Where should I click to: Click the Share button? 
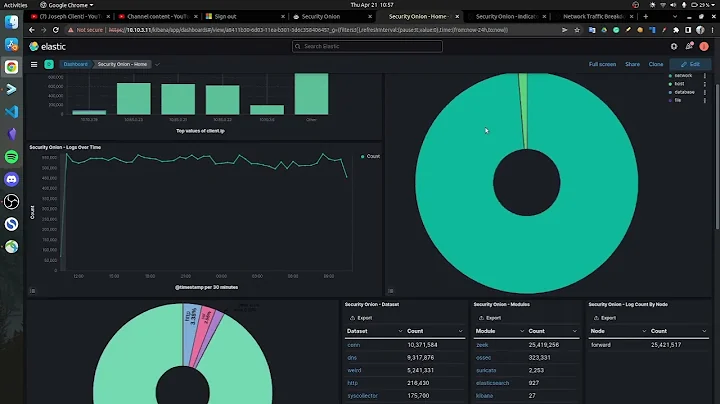tap(632, 64)
